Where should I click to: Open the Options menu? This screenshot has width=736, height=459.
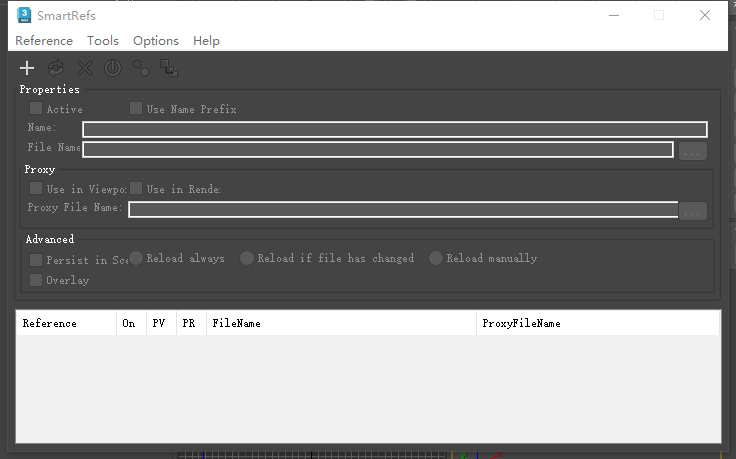pyautogui.click(x=156, y=41)
